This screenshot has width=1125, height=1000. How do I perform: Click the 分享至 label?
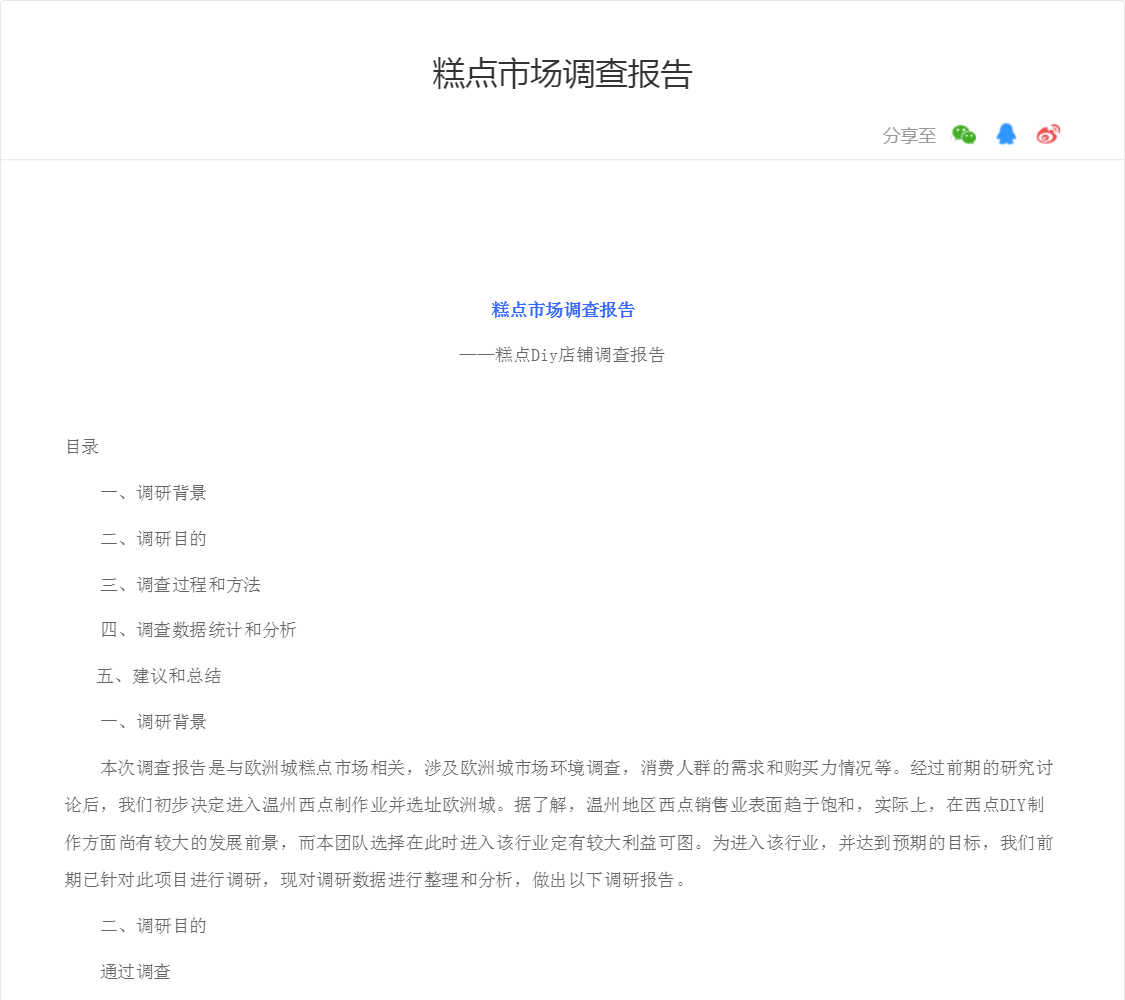(x=909, y=136)
